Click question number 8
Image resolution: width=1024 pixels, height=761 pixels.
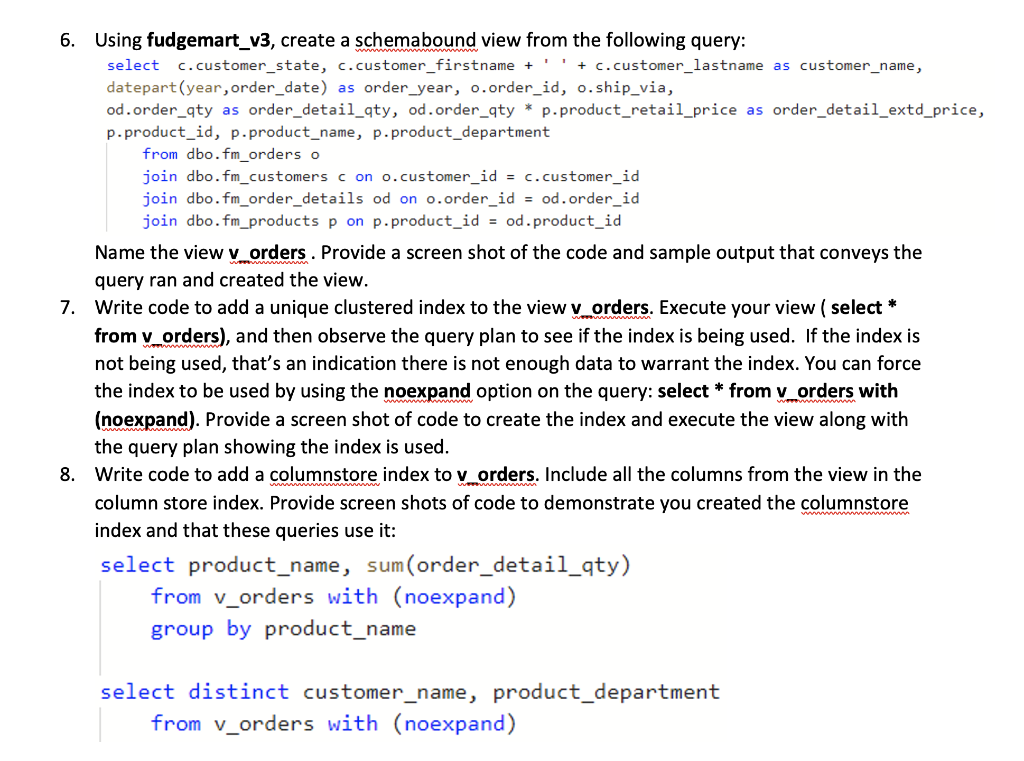tap(66, 475)
